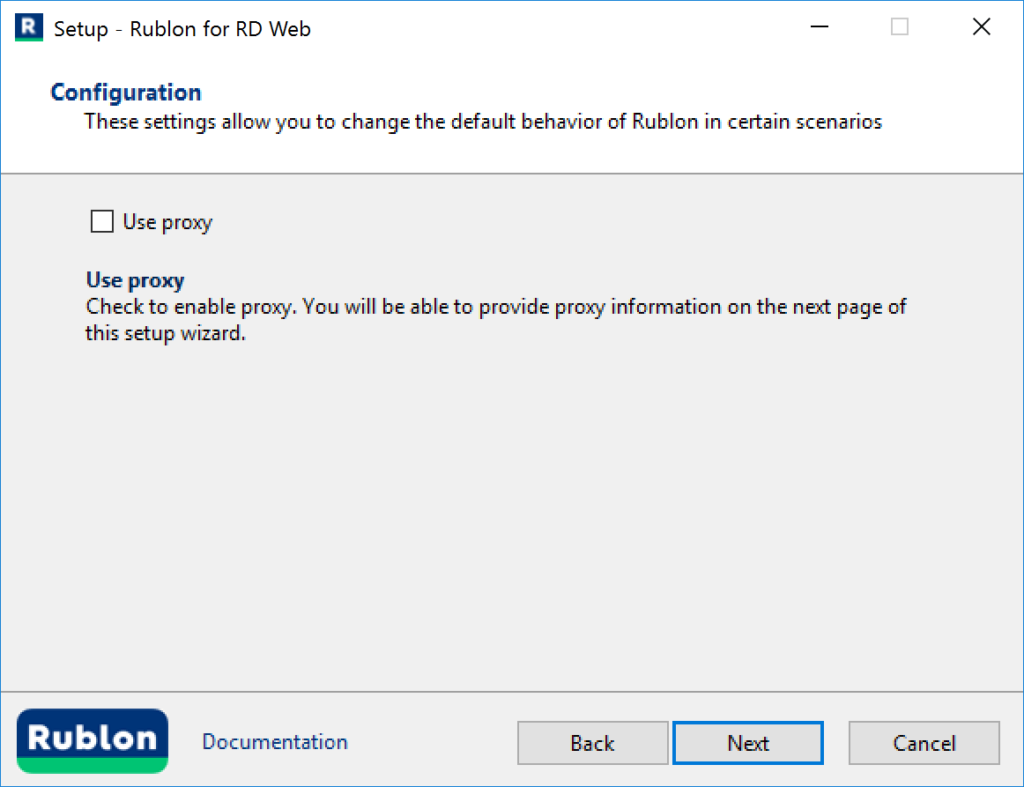This screenshot has height=787, width=1024.
Task: Check the proxy option to show proxy settings
Action: pos(101,221)
